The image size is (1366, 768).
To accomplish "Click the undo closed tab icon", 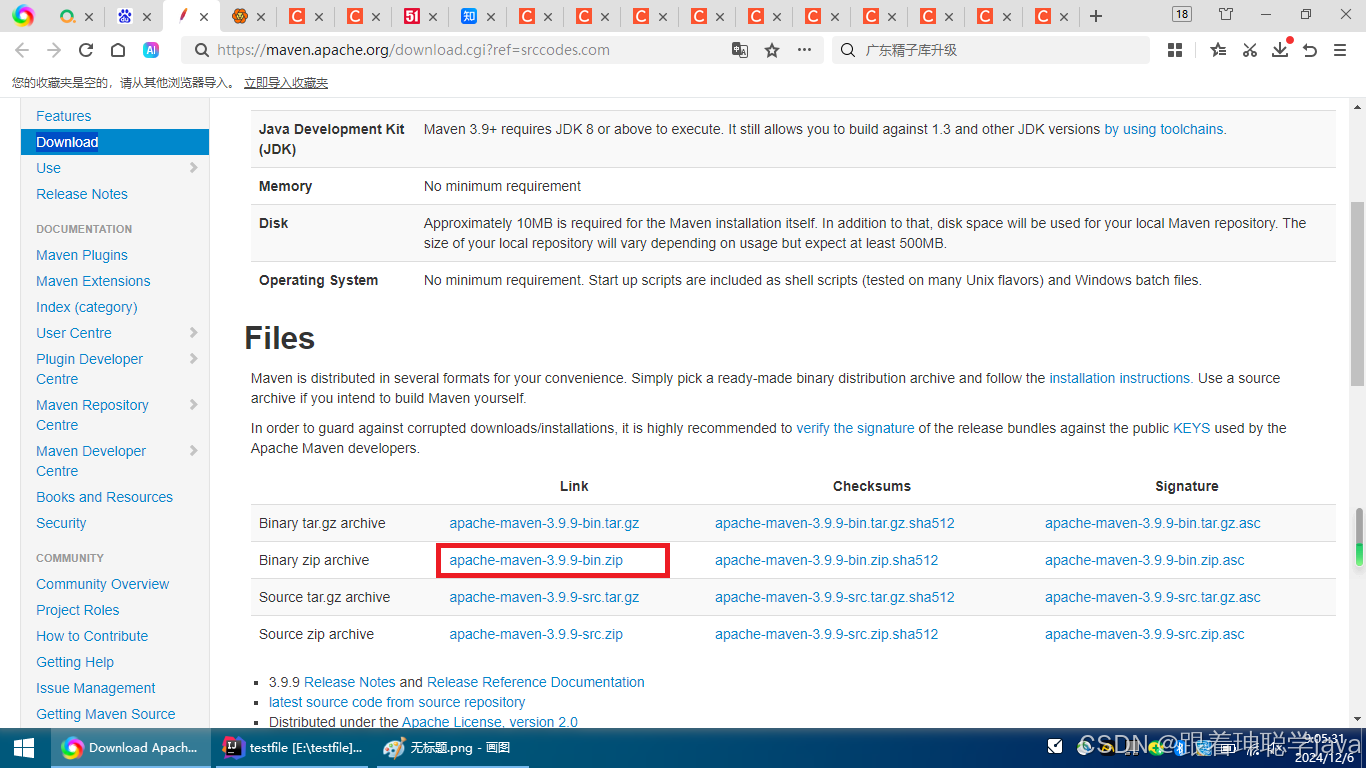I will pyautogui.click(x=1310, y=50).
